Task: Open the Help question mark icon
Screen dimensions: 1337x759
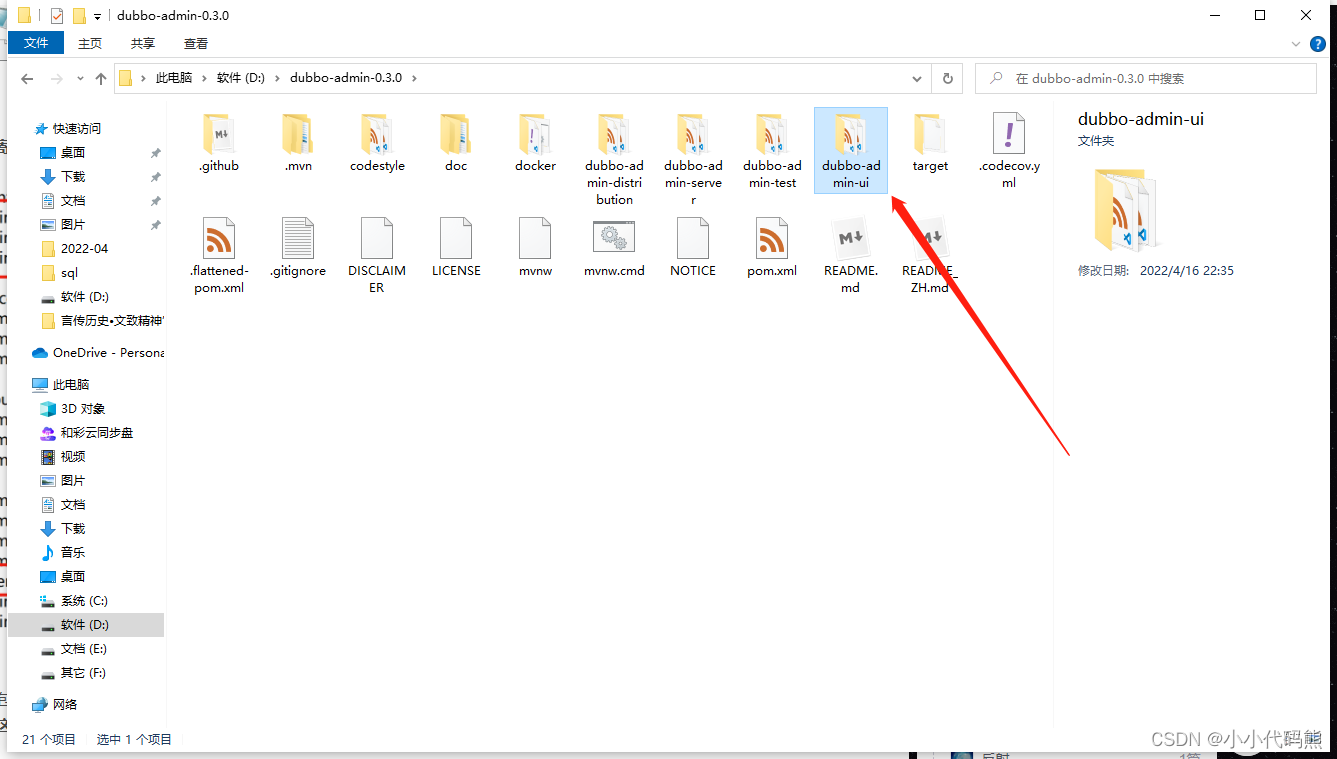Action: click(1318, 44)
